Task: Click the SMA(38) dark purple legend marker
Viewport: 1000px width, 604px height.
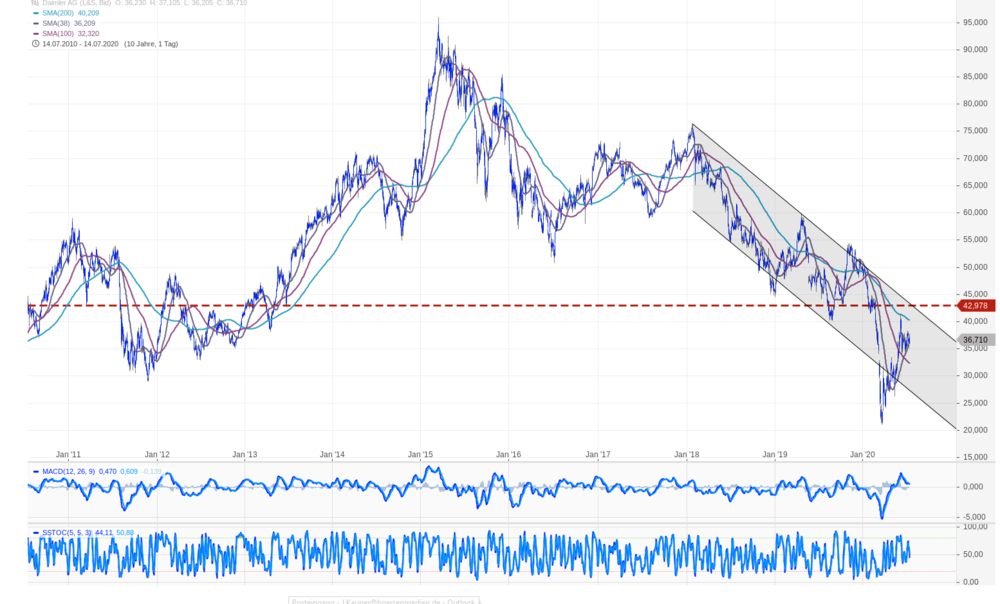Action: point(36,23)
